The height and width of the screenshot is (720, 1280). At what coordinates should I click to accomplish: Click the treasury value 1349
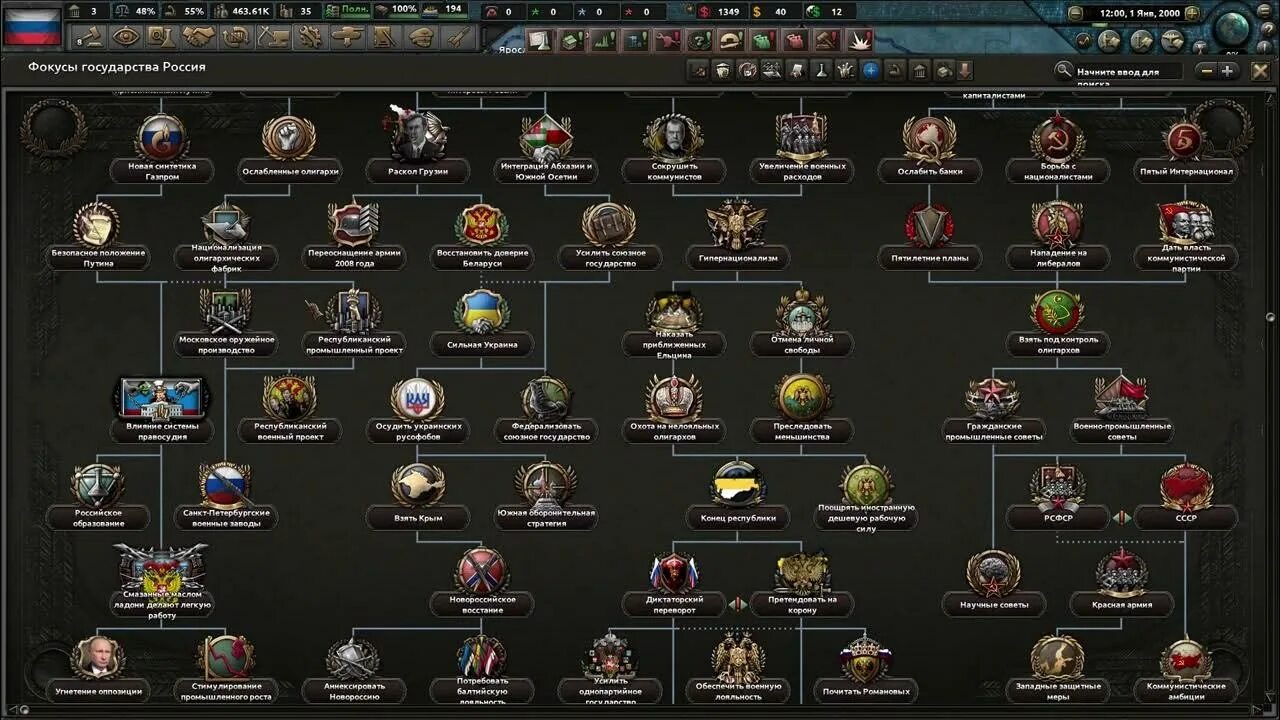pyautogui.click(x=728, y=12)
